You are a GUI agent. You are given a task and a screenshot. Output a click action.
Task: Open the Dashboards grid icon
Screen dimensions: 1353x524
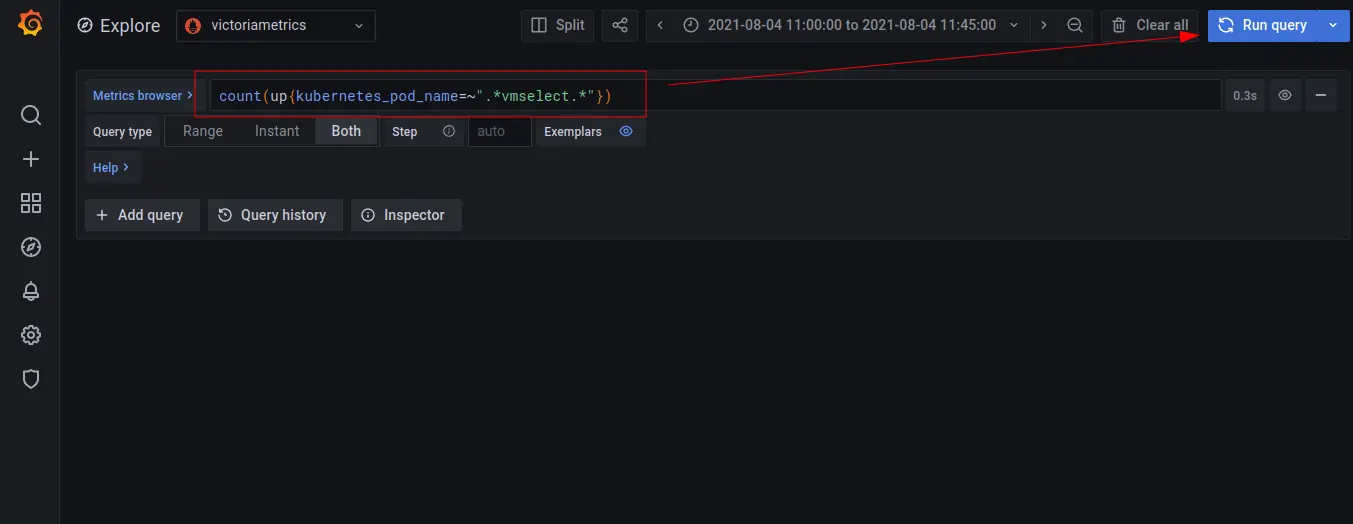(x=31, y=203)
